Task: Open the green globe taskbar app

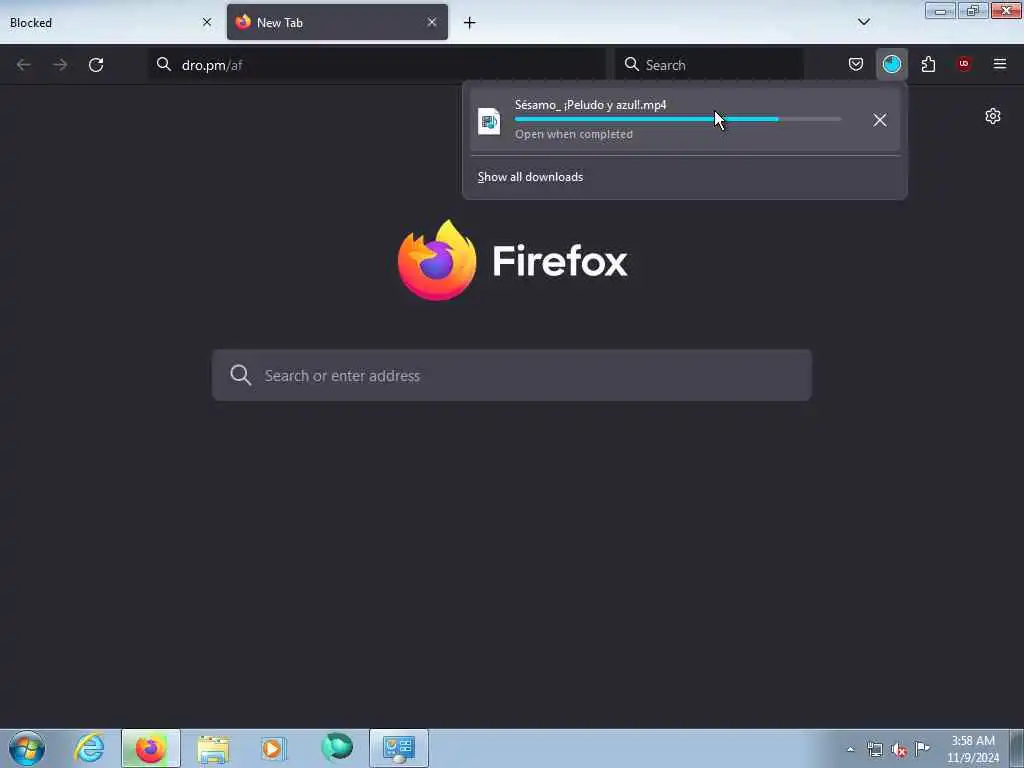Action: coord(337,748)
